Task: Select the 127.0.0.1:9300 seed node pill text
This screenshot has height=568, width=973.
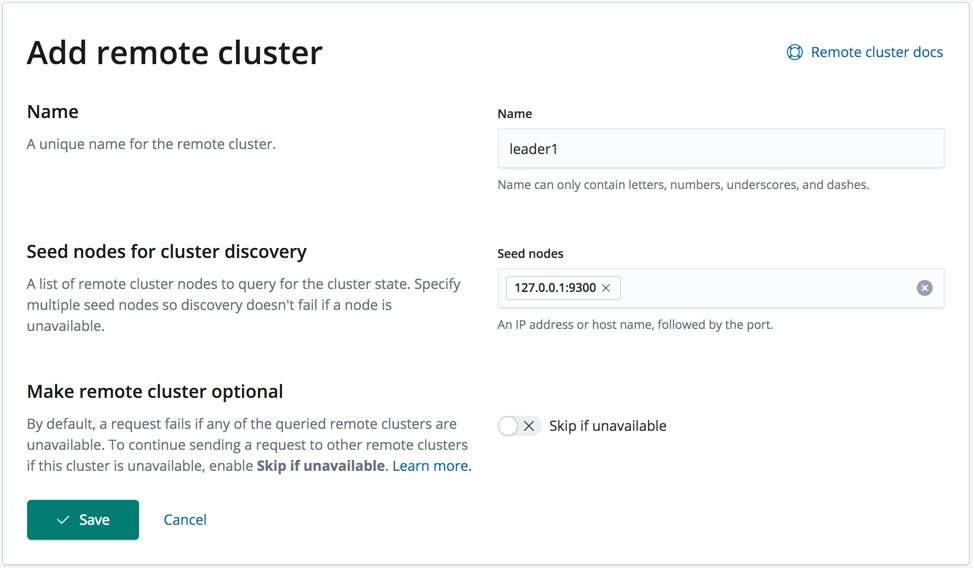Action: click(x=555, y=288)
